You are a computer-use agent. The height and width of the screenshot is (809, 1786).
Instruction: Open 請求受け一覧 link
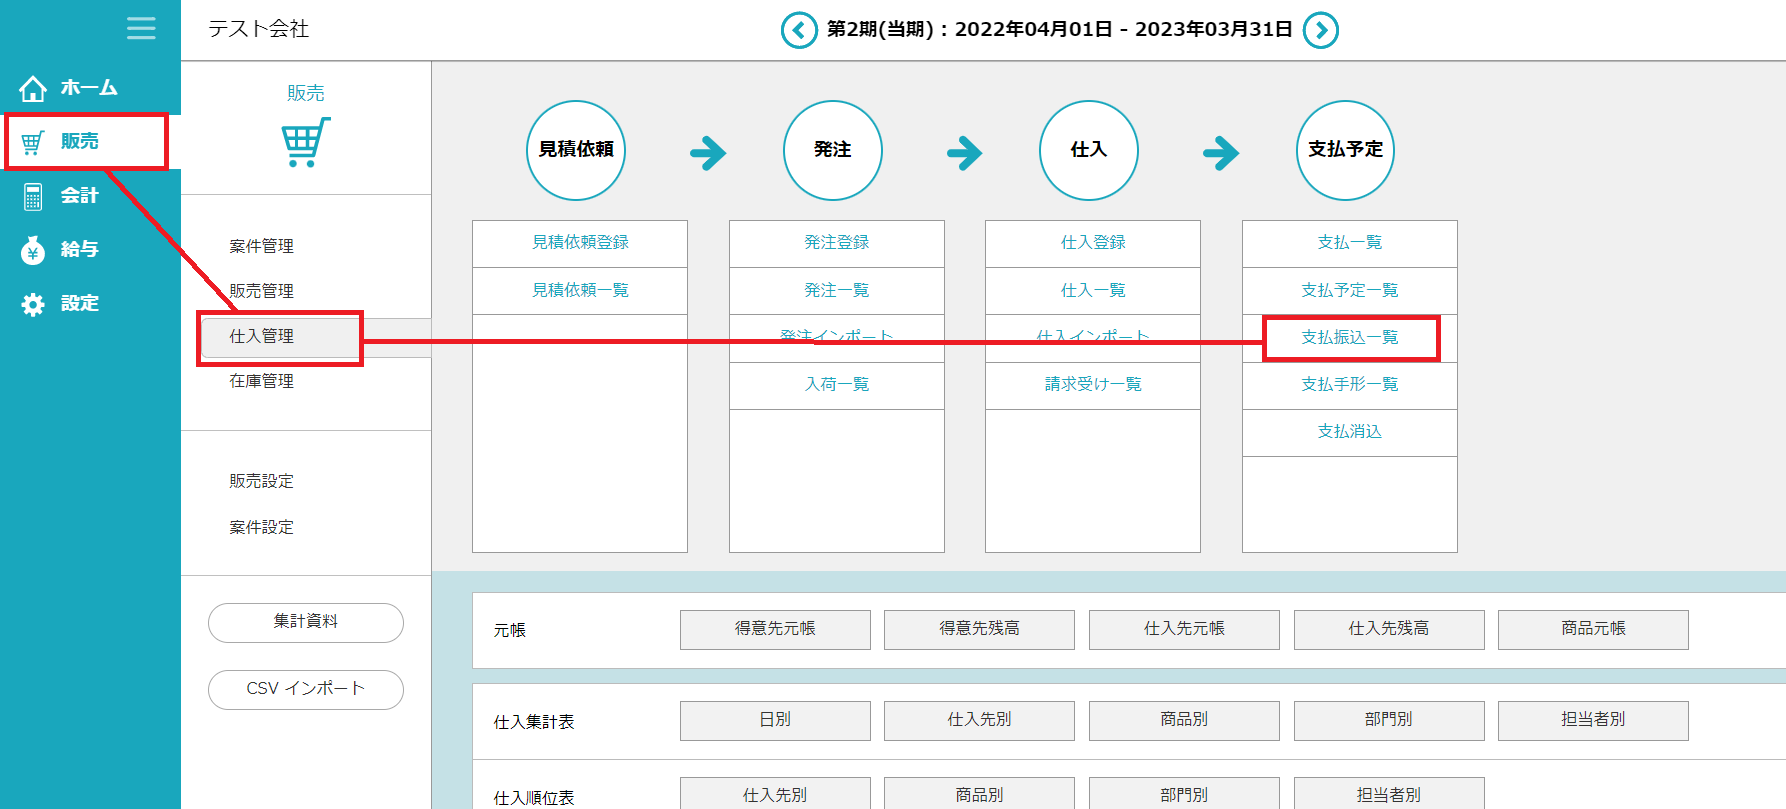[1092, 385]
